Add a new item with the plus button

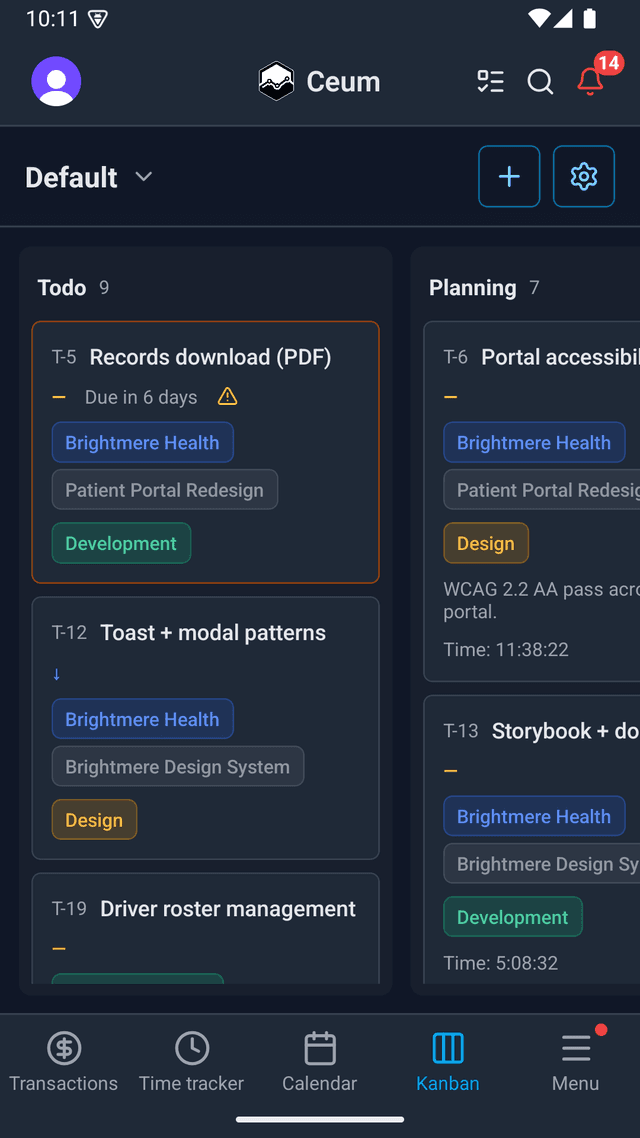(509, 176)
